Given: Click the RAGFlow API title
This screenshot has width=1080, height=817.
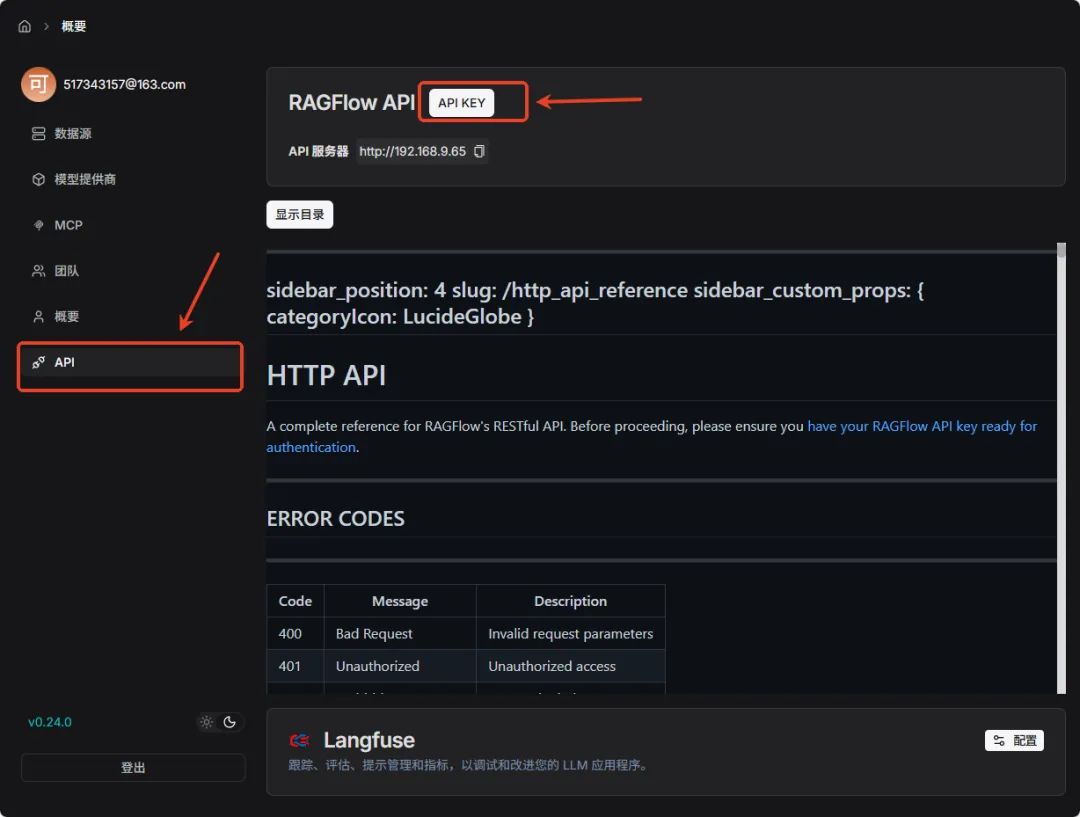Looking at the screenshot, I should coord(351,103).
